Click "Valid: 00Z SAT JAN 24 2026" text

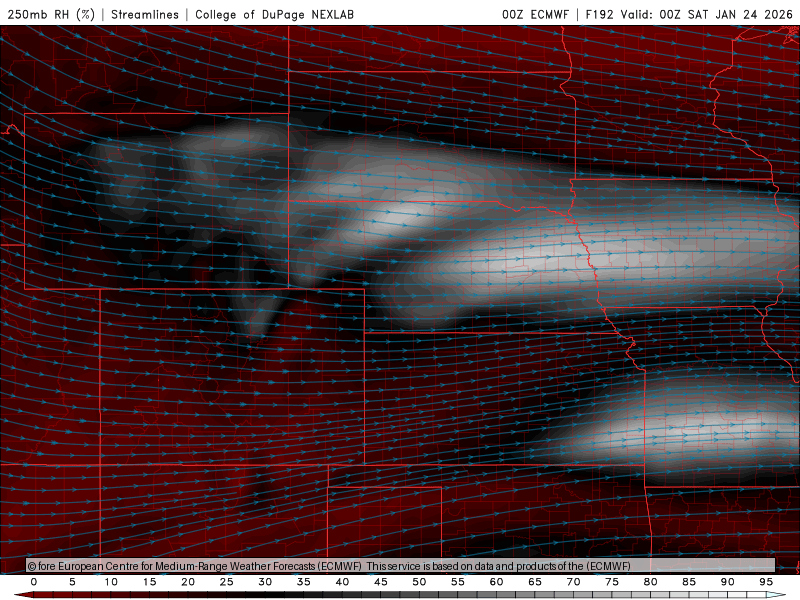coord(707,14)
